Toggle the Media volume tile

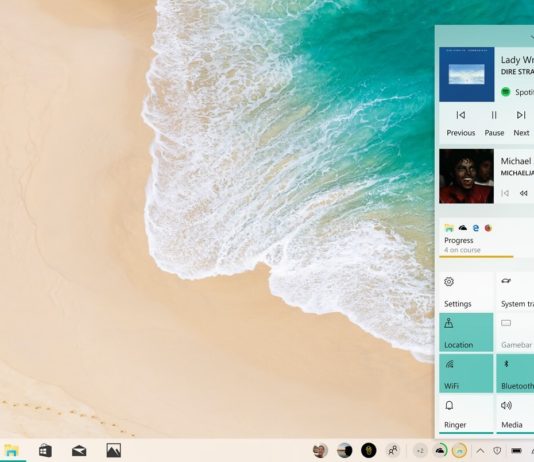(515, 414)
